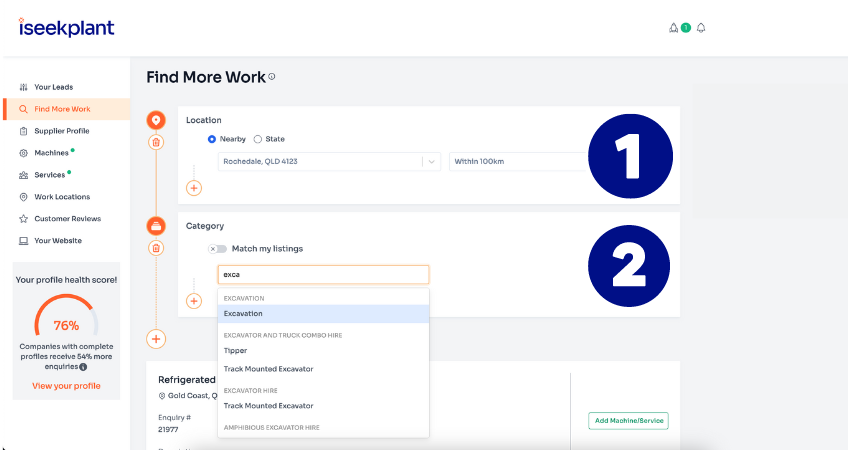
Task: Click the info icon next to Find More Work
Action: click(x=272, y=77)
